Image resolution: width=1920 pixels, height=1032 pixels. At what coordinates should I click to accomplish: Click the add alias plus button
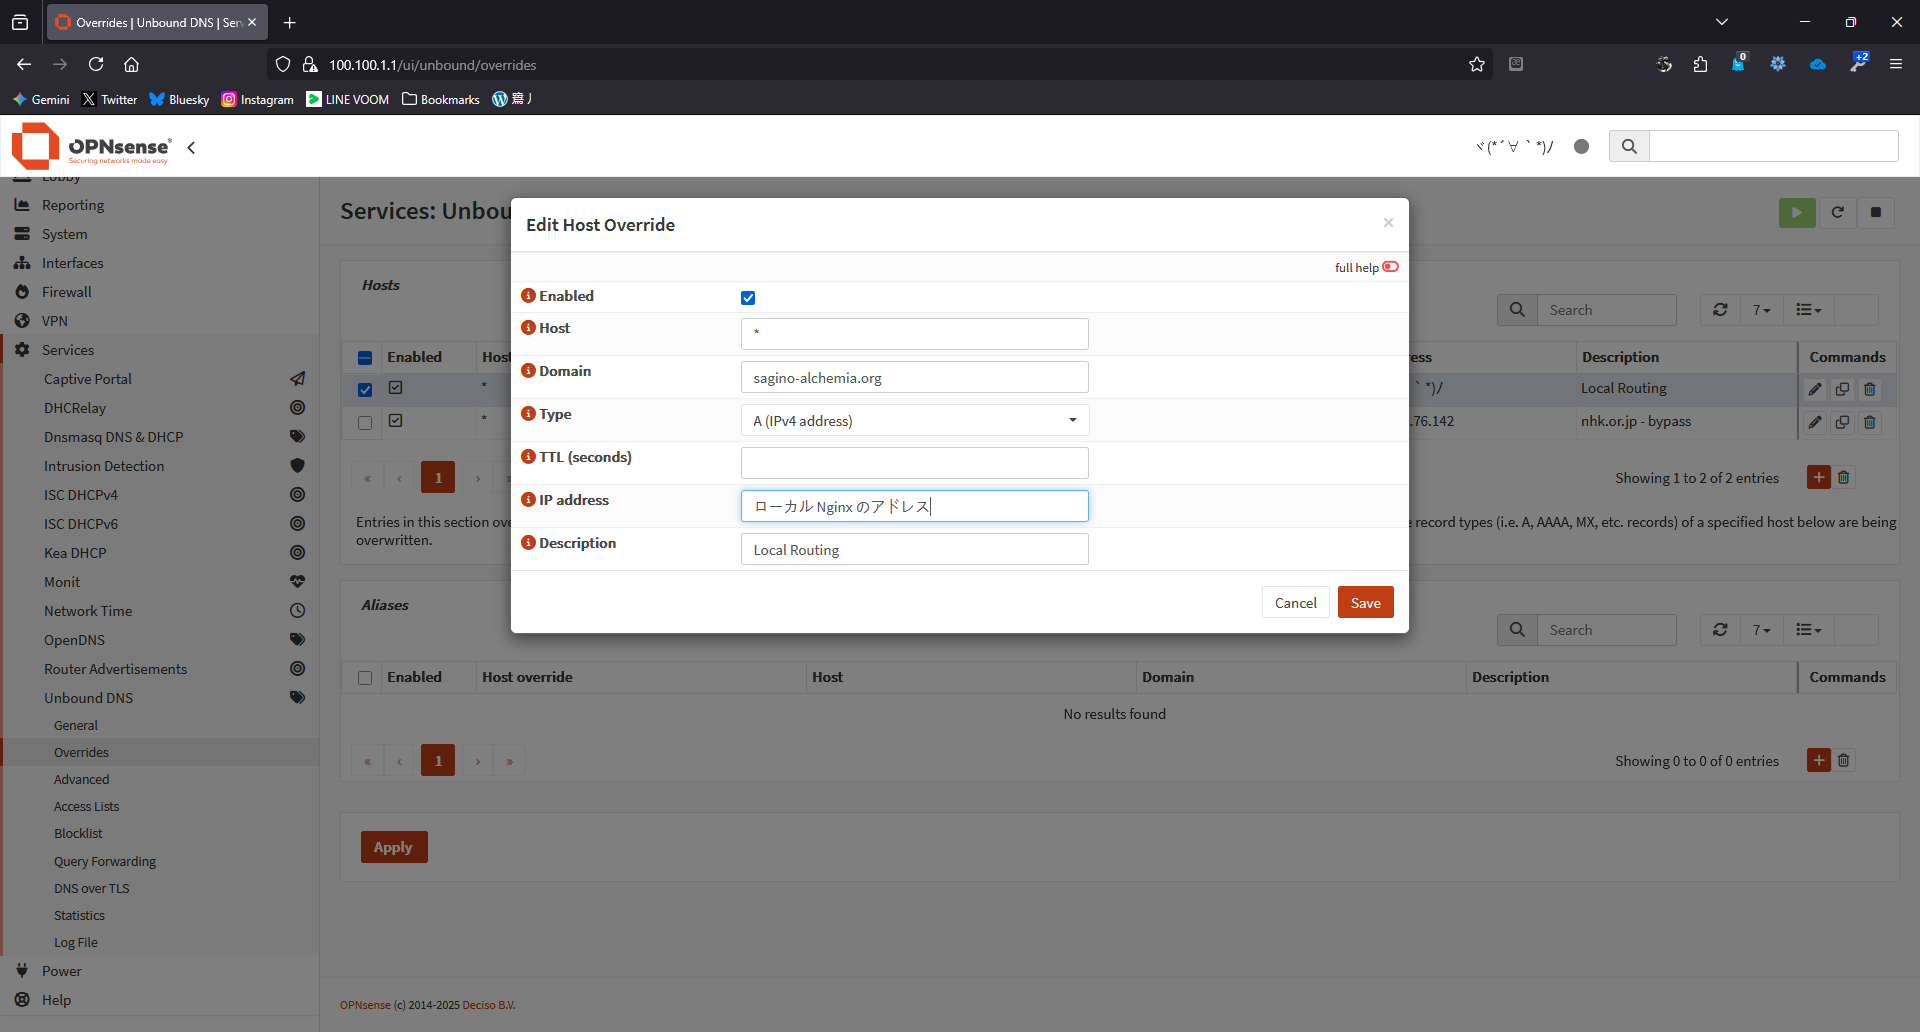pos(1818,761)
